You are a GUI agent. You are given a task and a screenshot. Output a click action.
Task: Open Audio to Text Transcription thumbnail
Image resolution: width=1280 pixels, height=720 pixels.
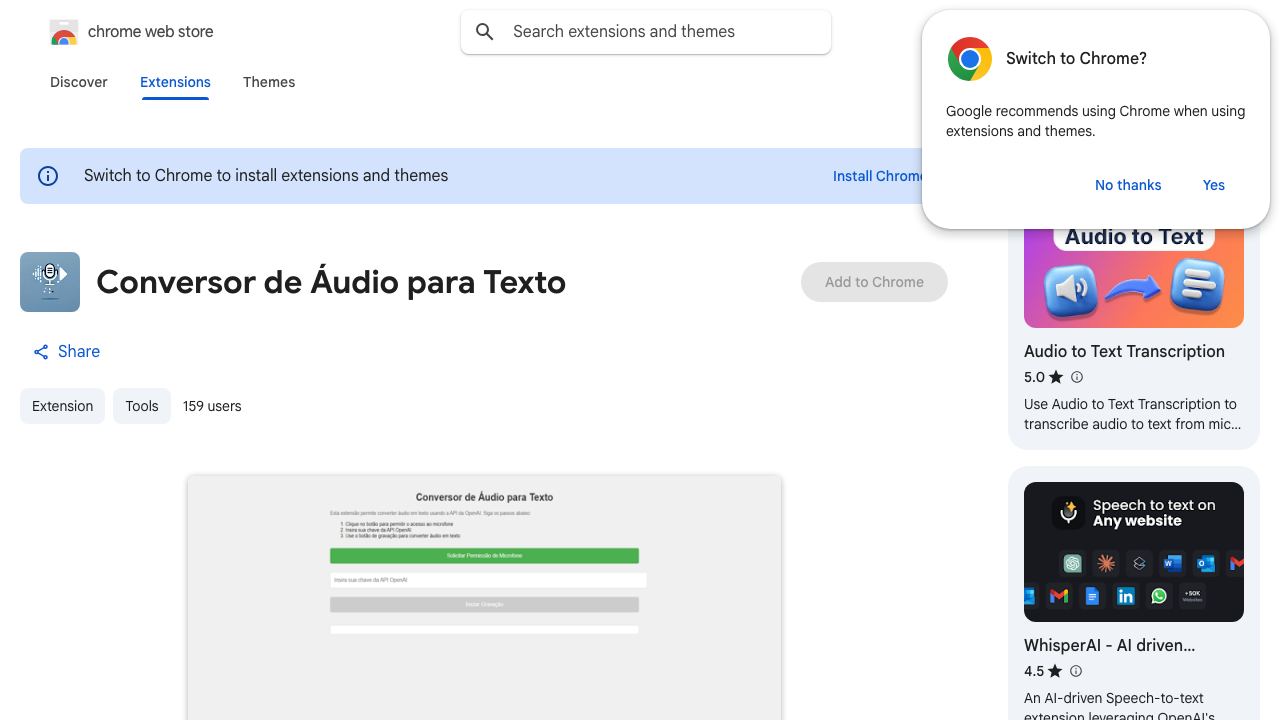(x=1134, y=278)
